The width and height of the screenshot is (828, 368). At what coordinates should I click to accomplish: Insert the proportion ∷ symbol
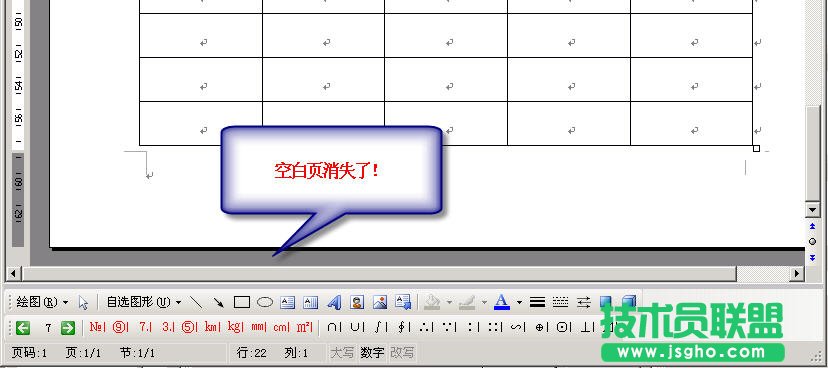click(495, 327)
